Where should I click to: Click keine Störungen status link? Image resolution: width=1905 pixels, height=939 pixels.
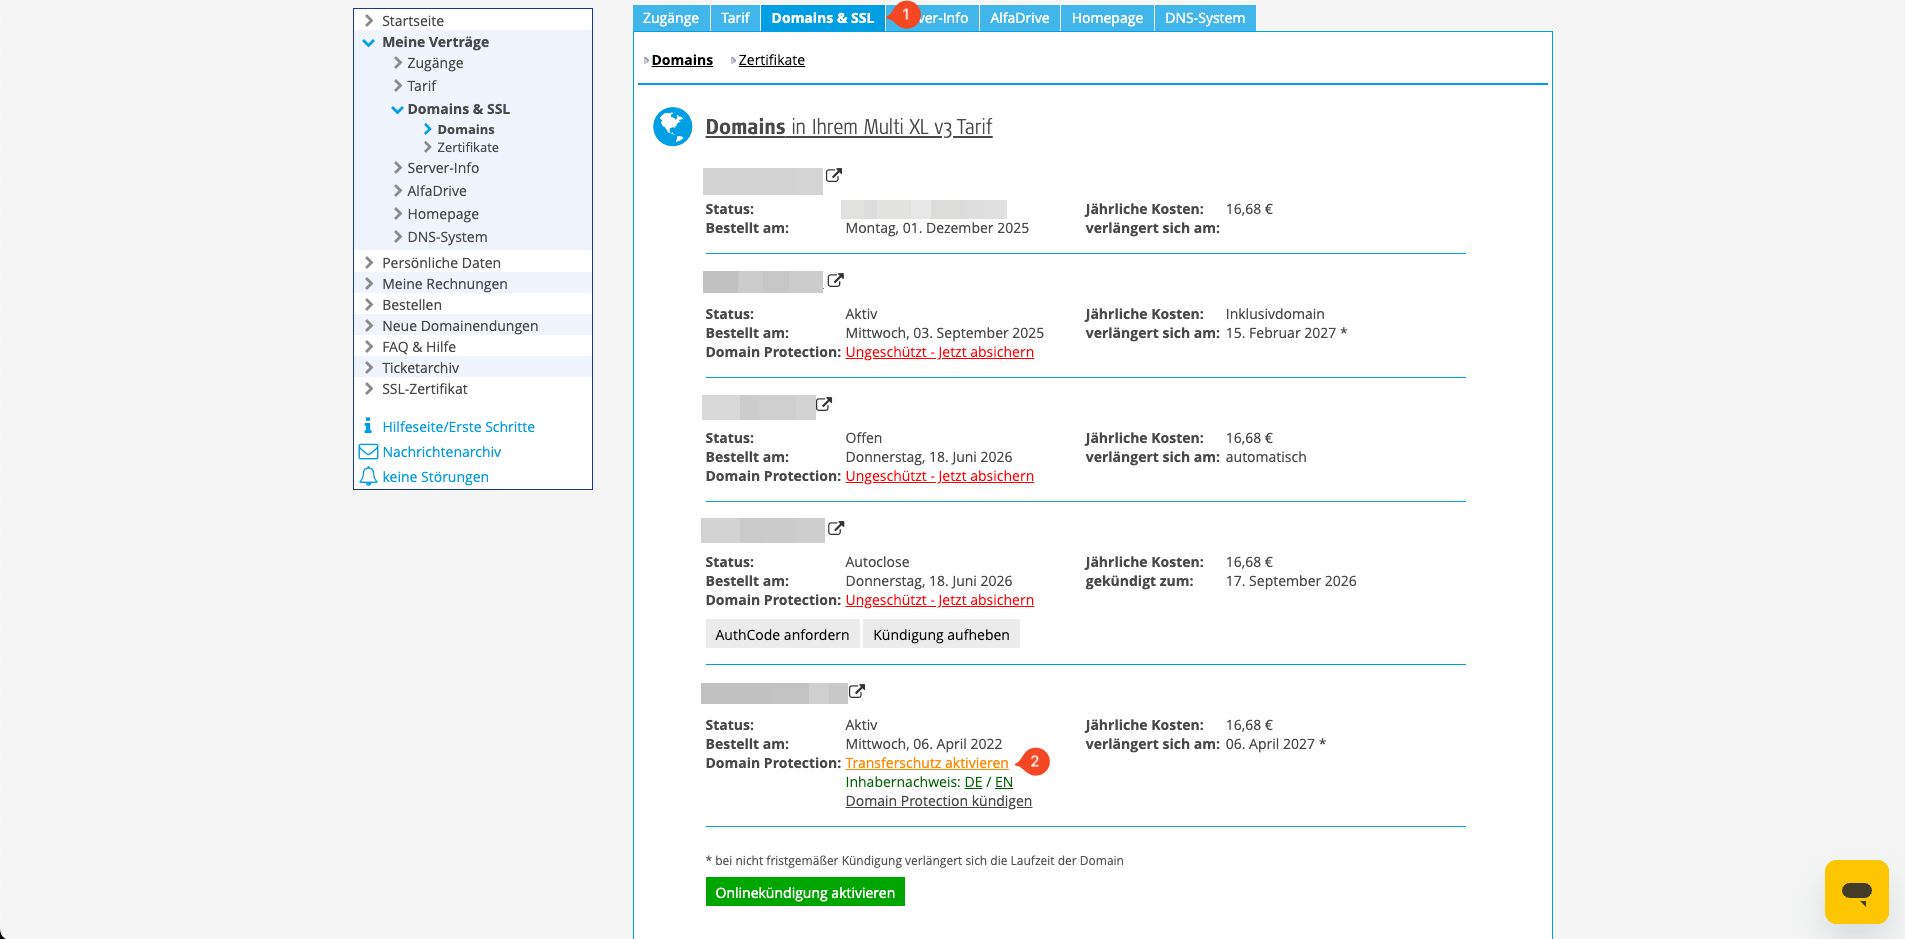tap(436, 477)
